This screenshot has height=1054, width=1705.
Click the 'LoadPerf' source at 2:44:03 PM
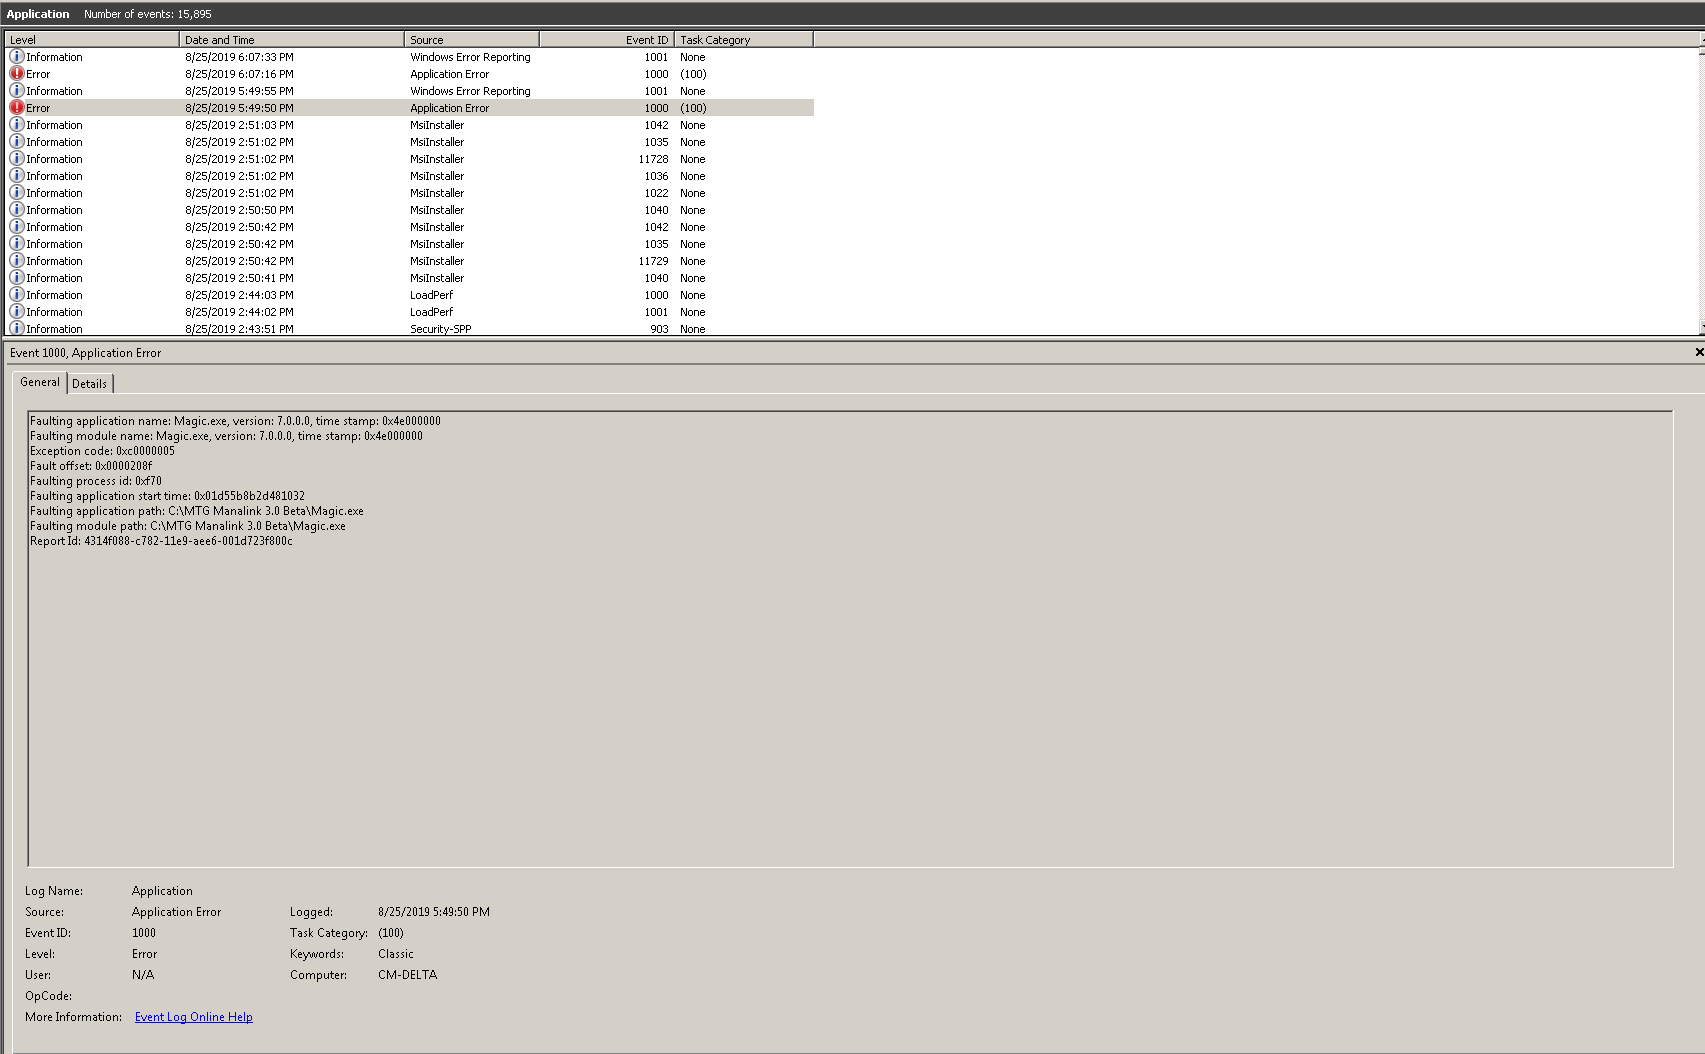(x=431, y=295)
